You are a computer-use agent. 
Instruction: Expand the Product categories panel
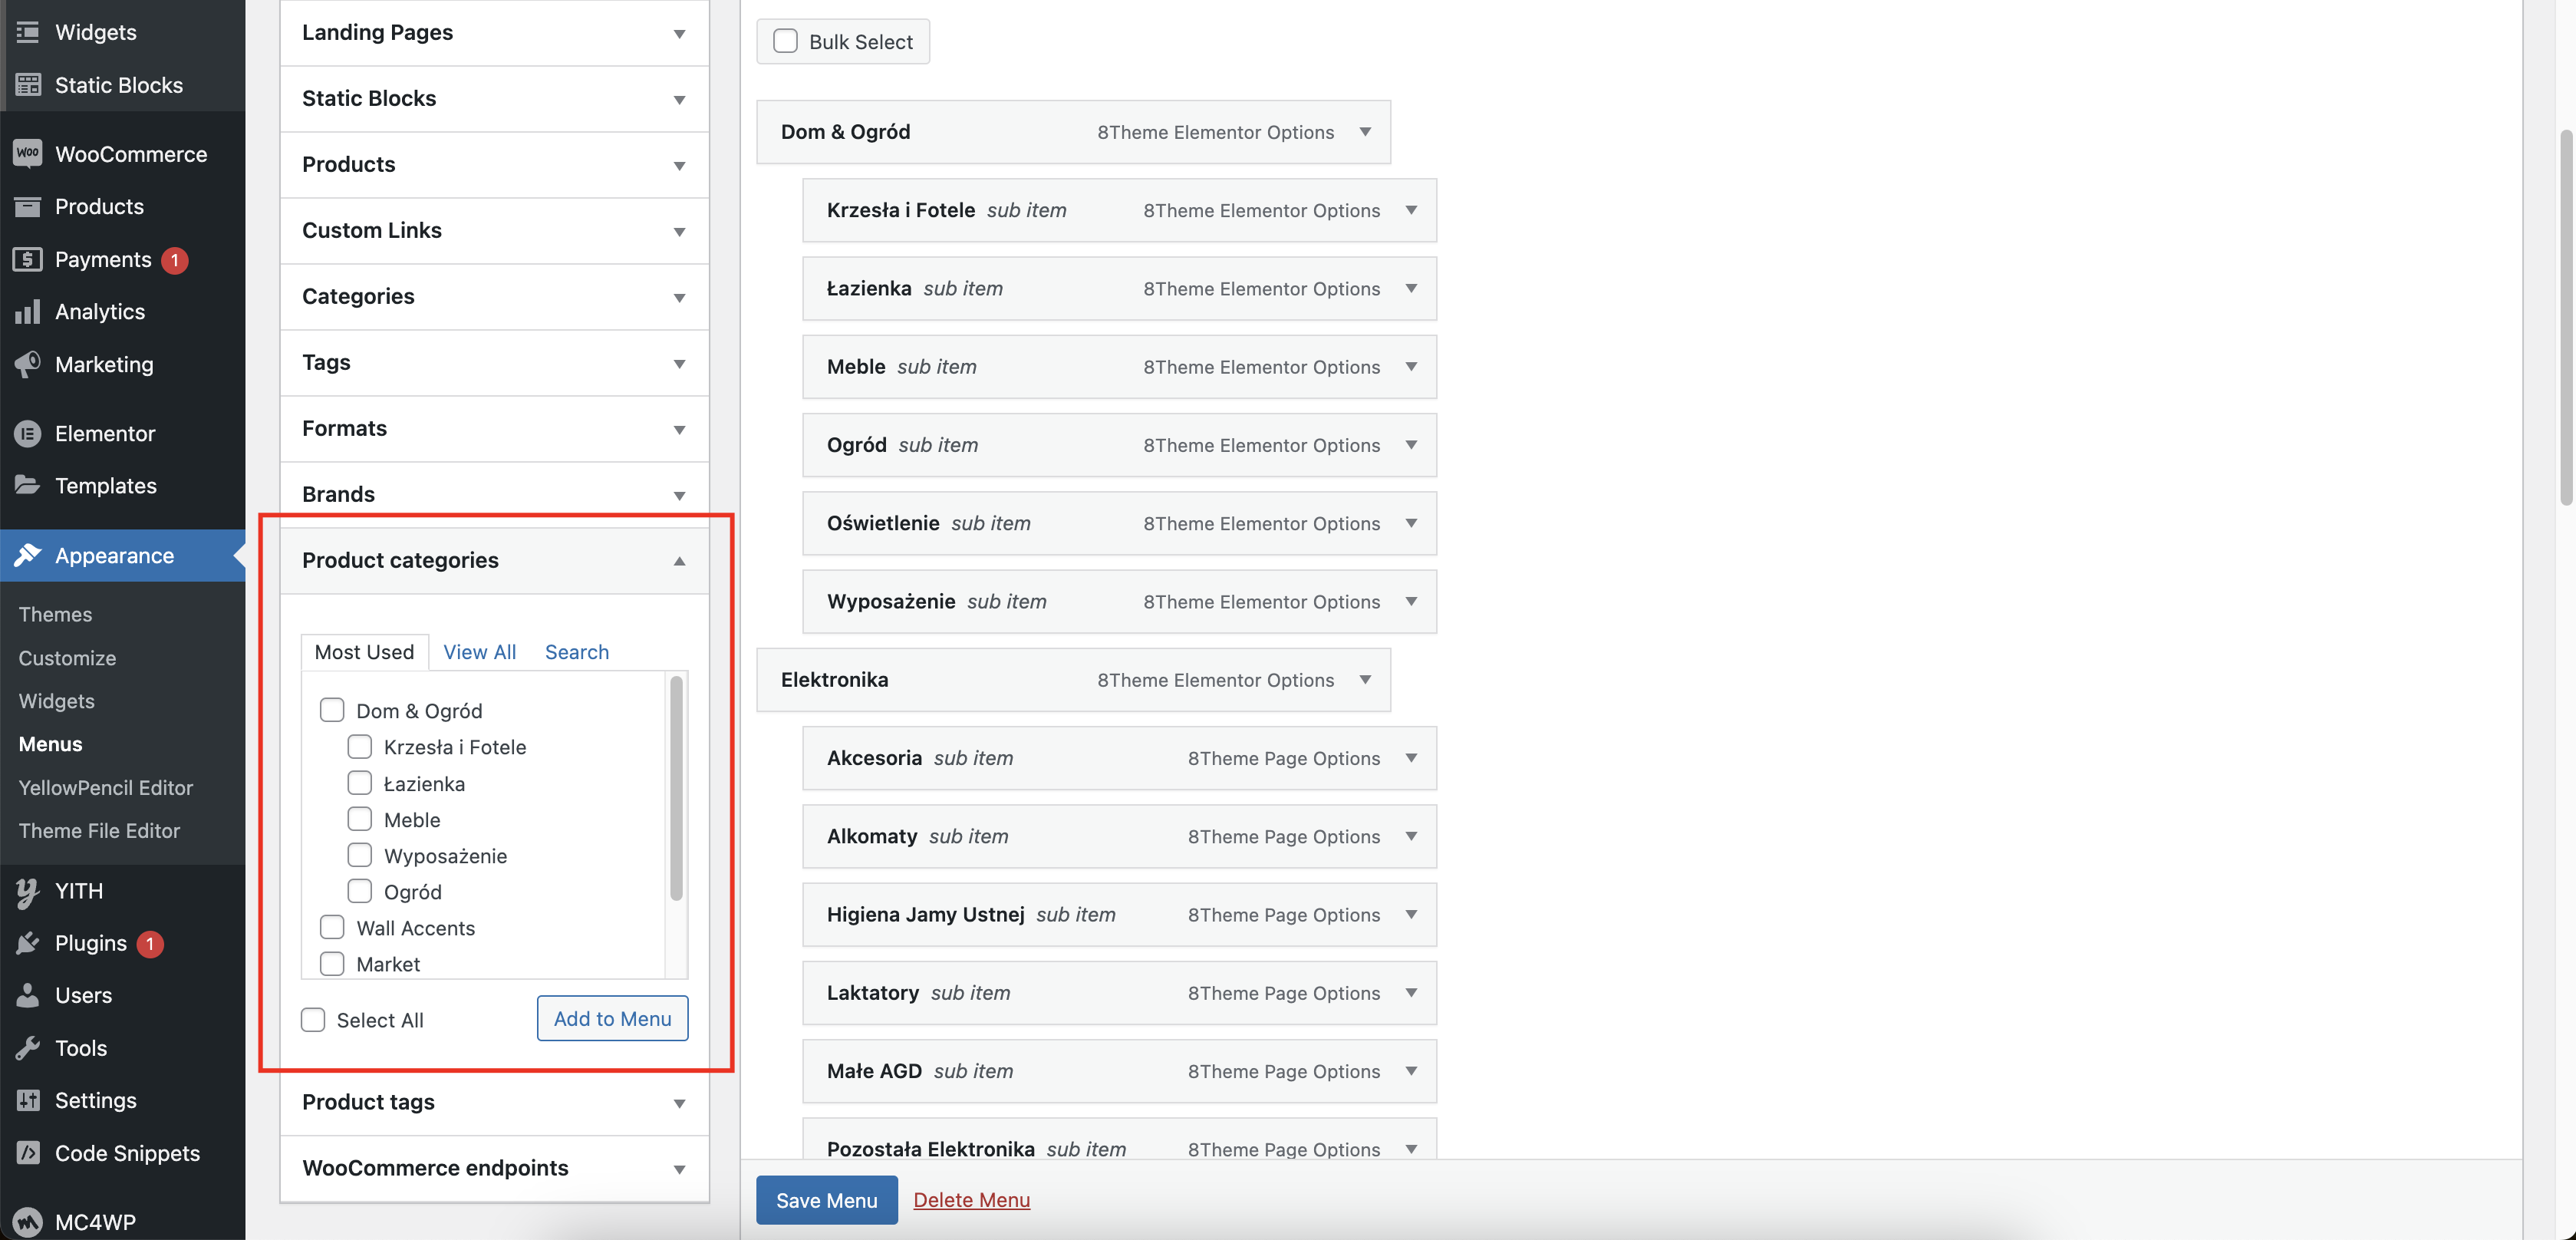pyautogui.click(x=491, y=560)
